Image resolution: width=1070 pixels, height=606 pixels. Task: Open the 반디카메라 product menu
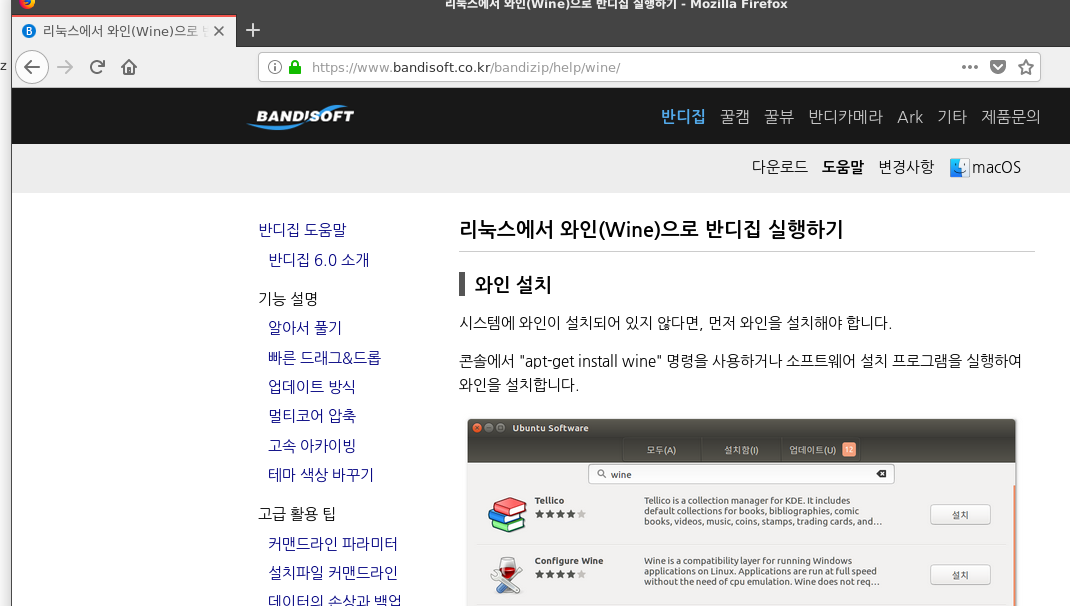[845, 117]
